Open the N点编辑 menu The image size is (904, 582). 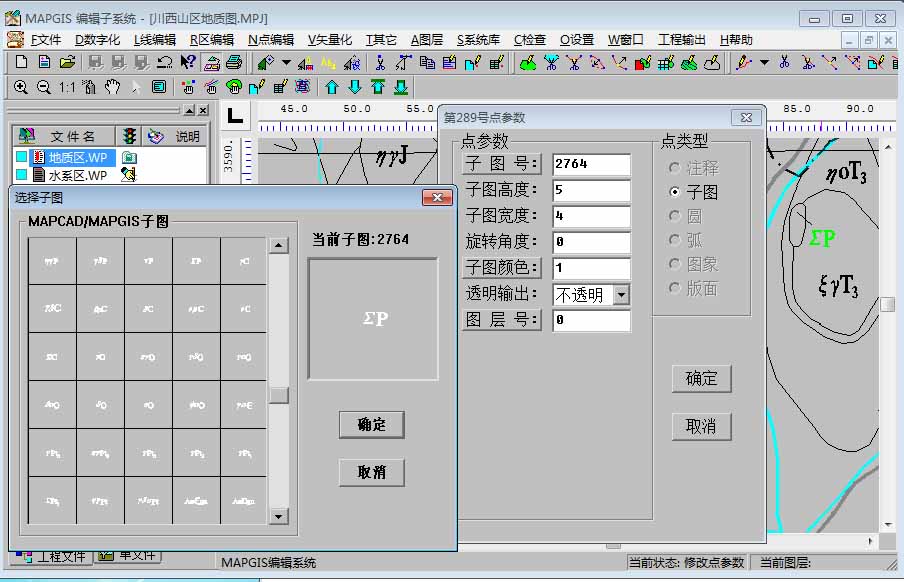click(271, 40)
